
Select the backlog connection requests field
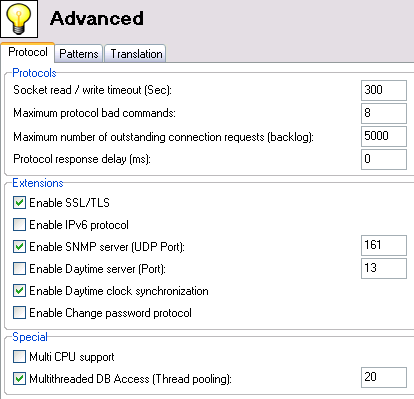click(x=384, y=136)
